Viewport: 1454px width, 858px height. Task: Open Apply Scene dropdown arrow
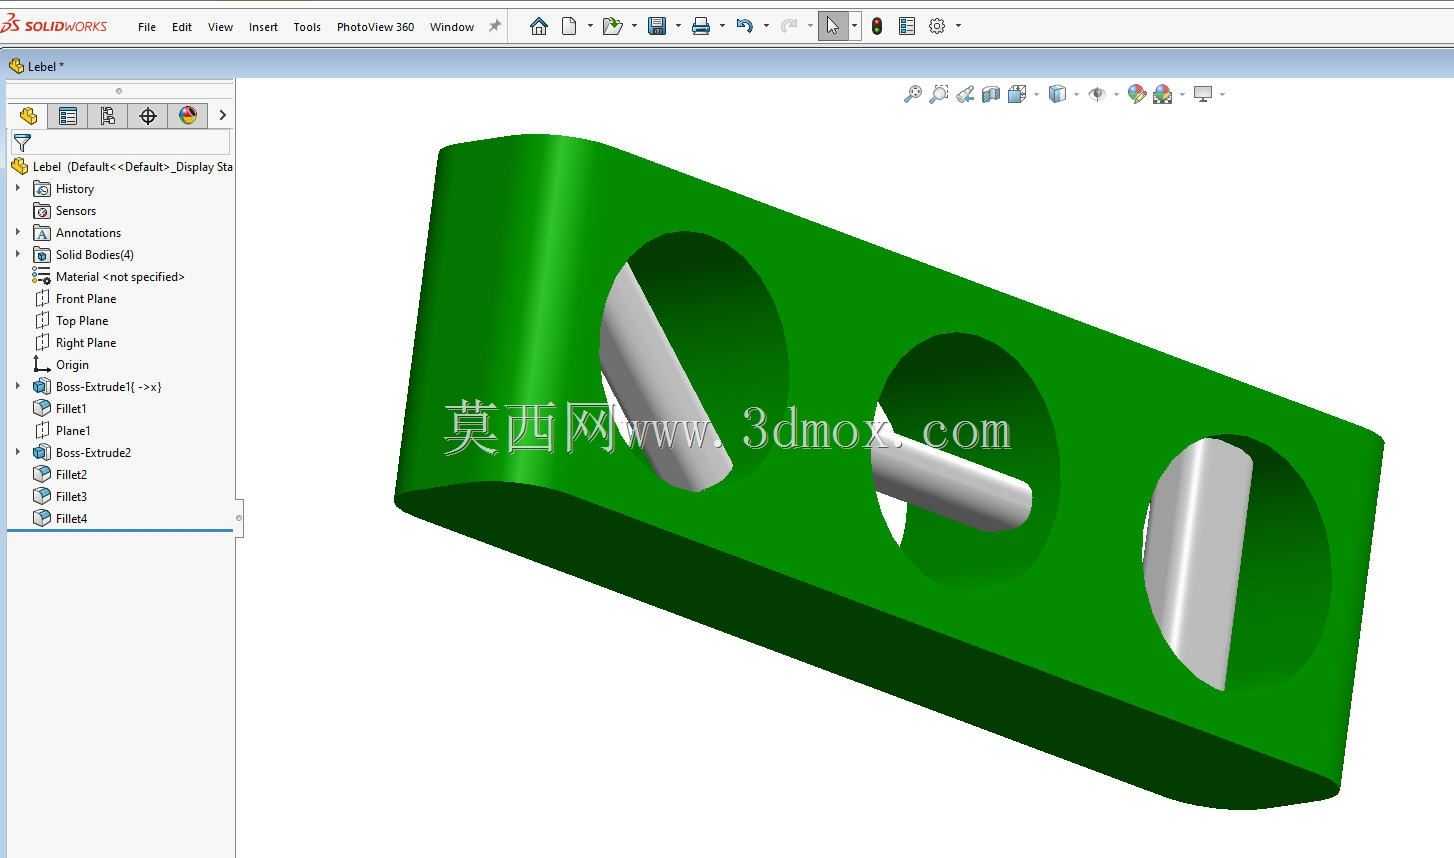[1182, 94]
